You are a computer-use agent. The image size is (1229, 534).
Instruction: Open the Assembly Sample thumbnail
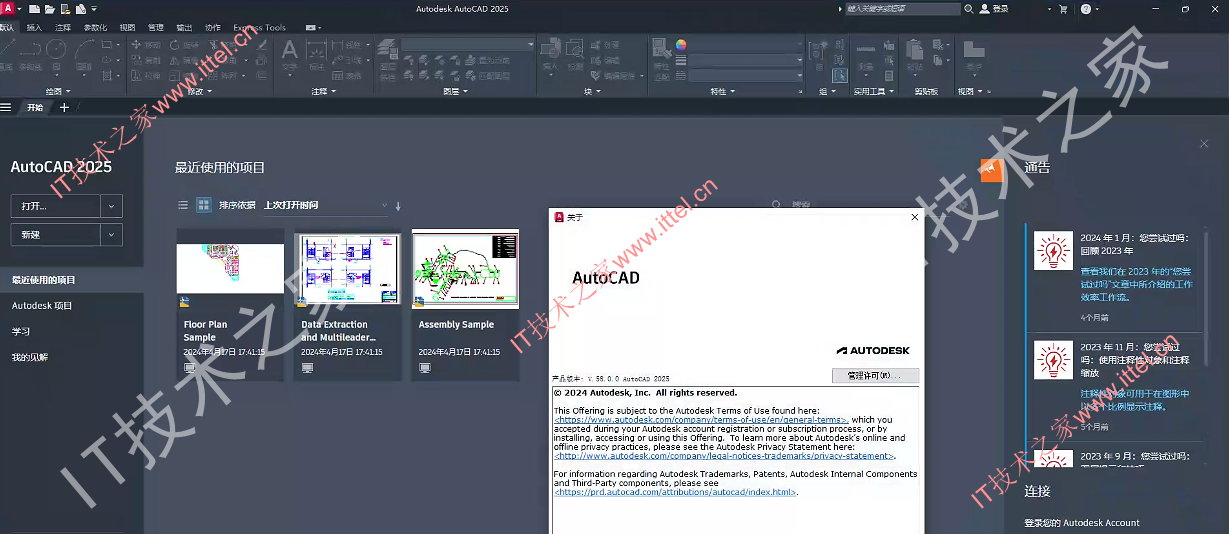466,267
